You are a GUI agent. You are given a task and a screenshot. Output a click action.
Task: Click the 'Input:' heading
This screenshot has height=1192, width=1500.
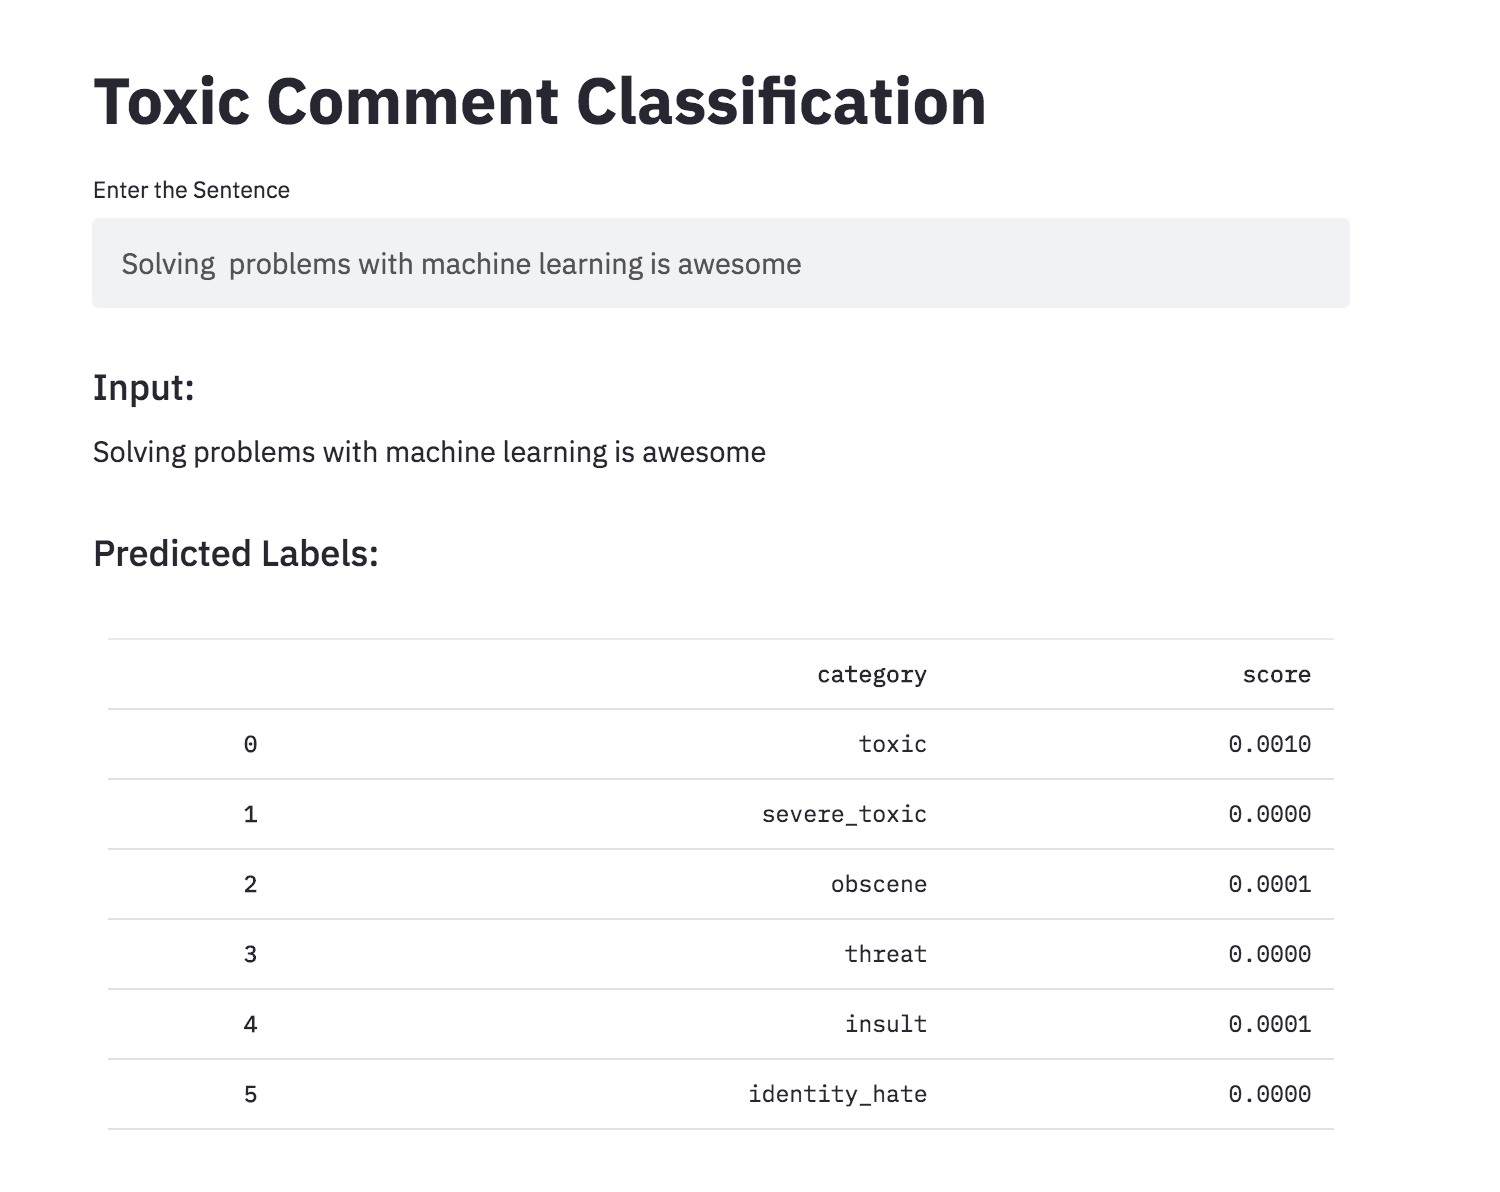(143, 387)
